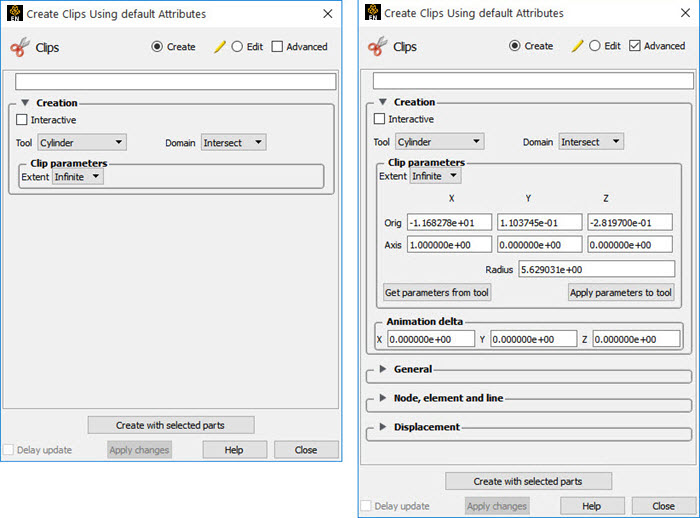Click the pencil Edit icon in right dialog
The image size is (700, 518).
pyautogui.click(x=577, y=46)
